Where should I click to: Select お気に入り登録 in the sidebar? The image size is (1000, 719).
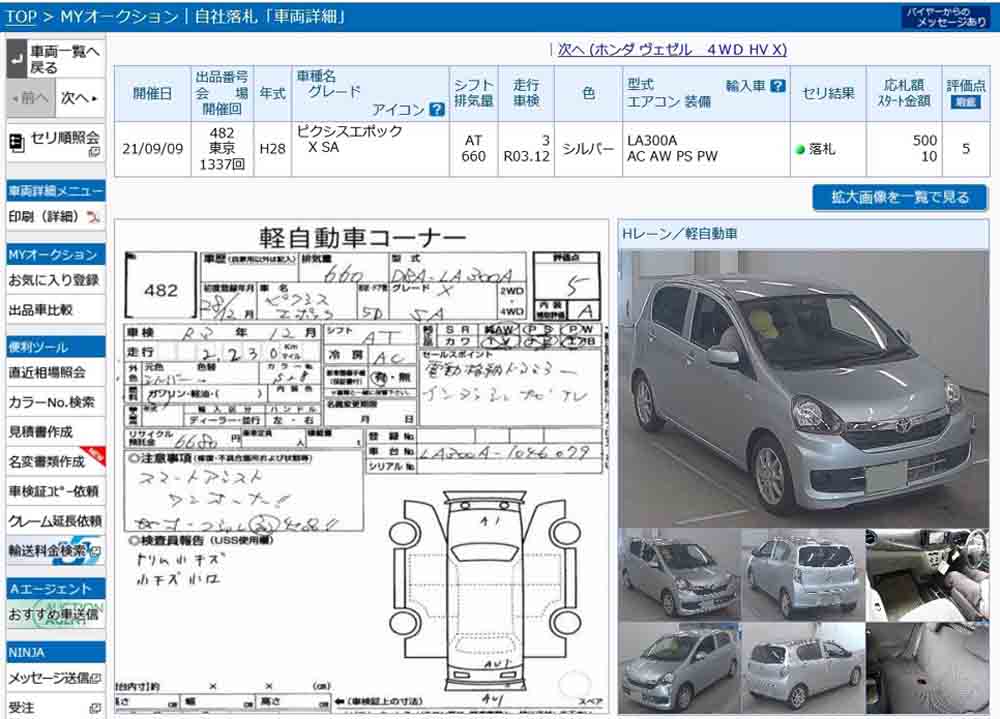click(x=55, y=280)
